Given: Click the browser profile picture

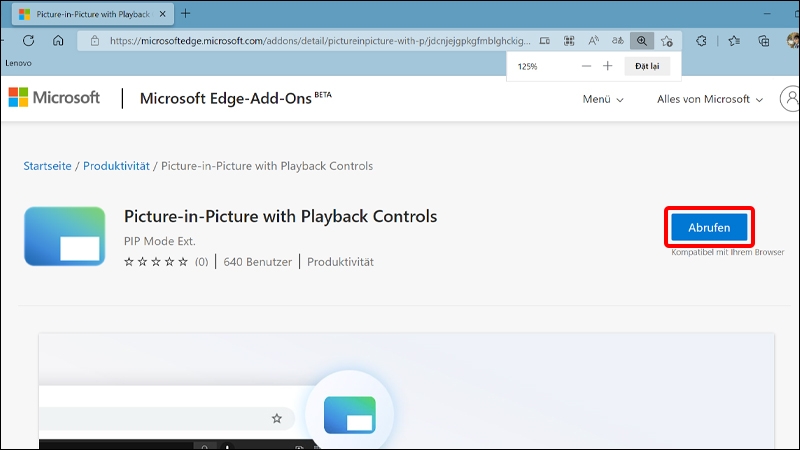Looking at the screenshot, I should (793, 41).
